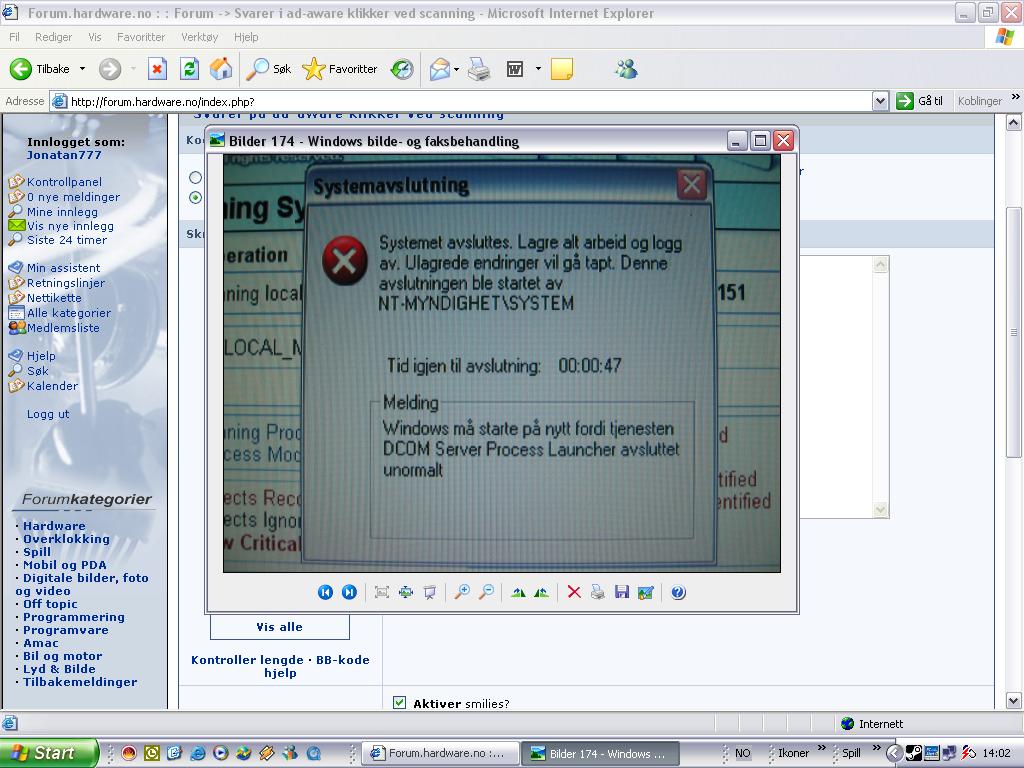The image size is (1024, 768).
Task: Open Kontrollpanel link
Action: click(64, 182)
